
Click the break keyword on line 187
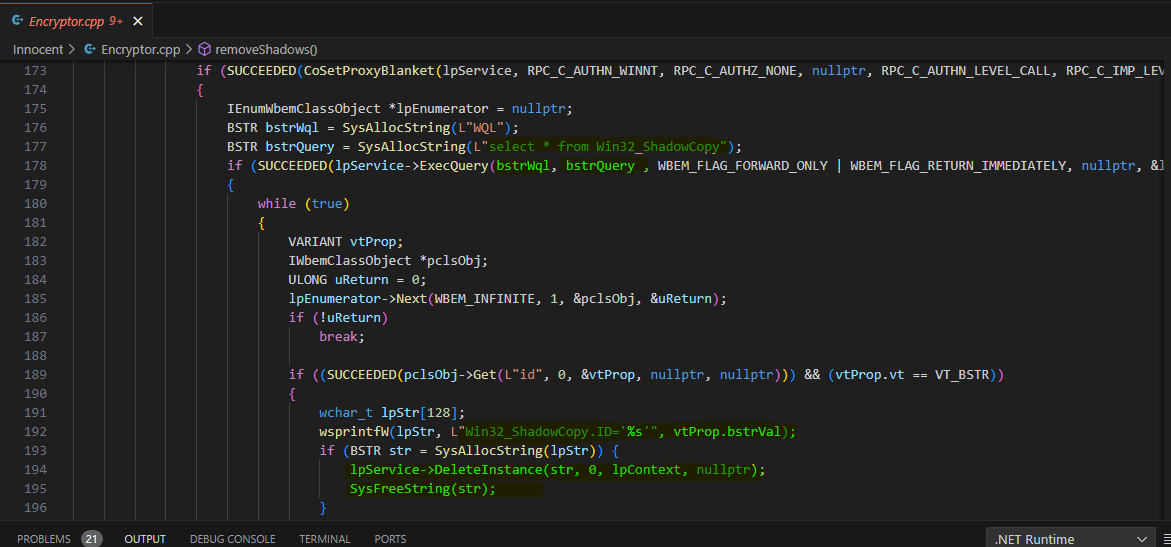(x=338, y=336)
